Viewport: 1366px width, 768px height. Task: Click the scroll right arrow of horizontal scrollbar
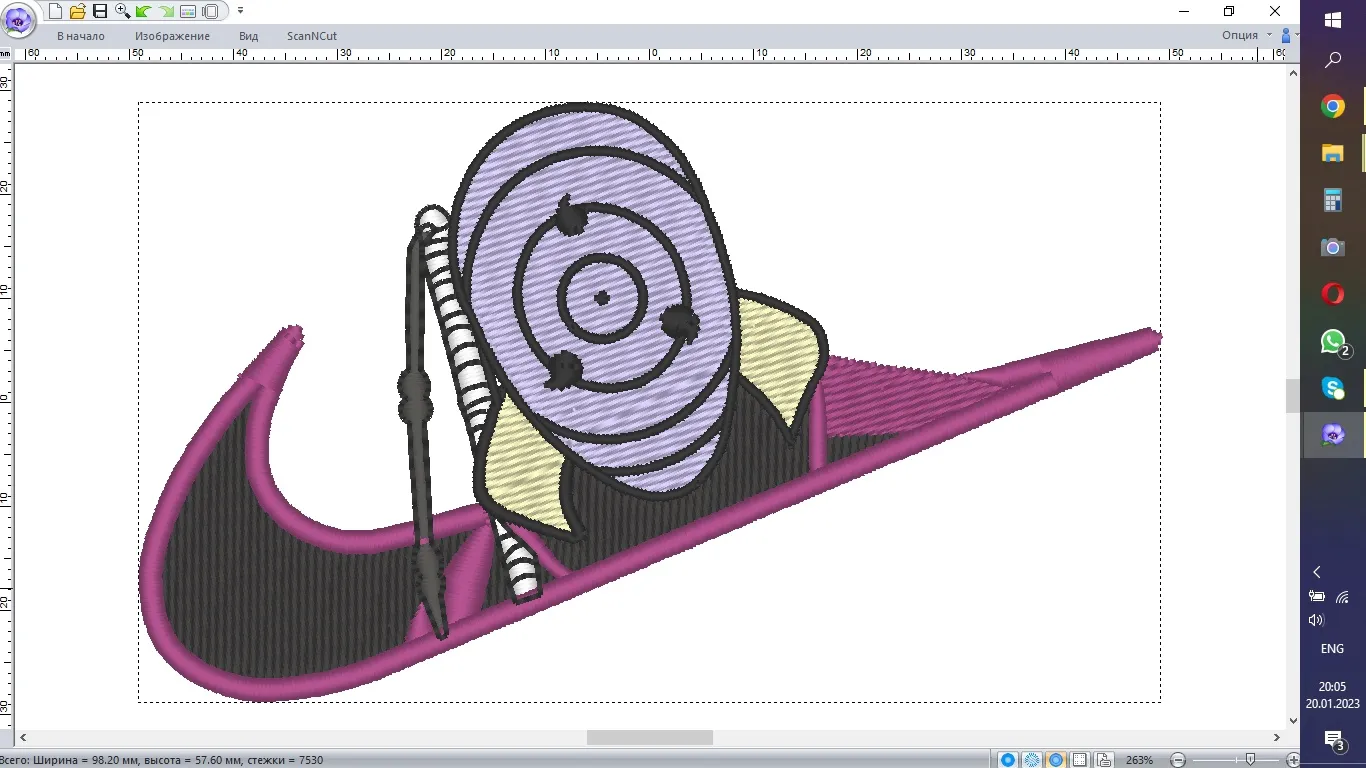point(1277,737)
